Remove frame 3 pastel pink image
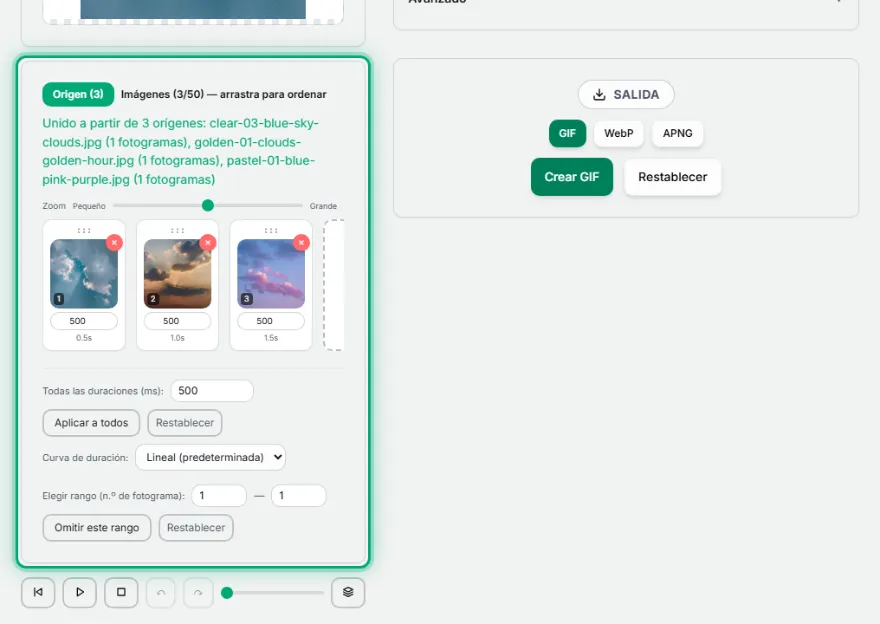Screen dimensions: 880x624 pos(301,242)
